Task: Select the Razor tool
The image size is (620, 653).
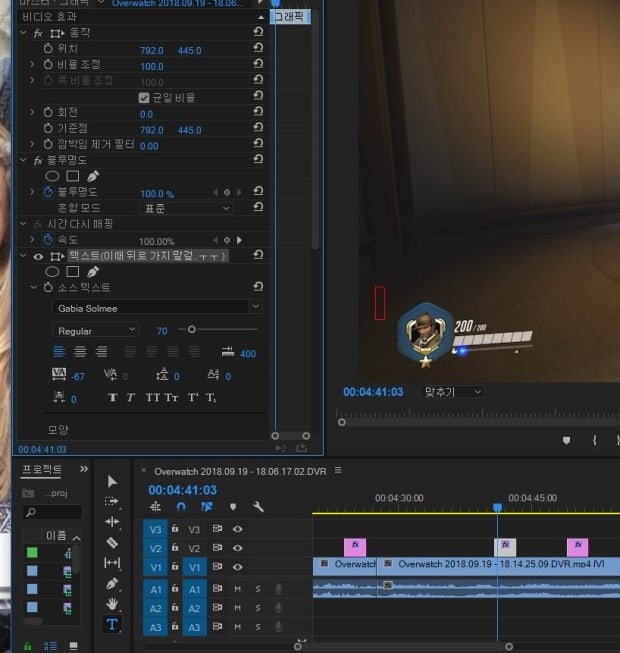Action: point(112,542)
